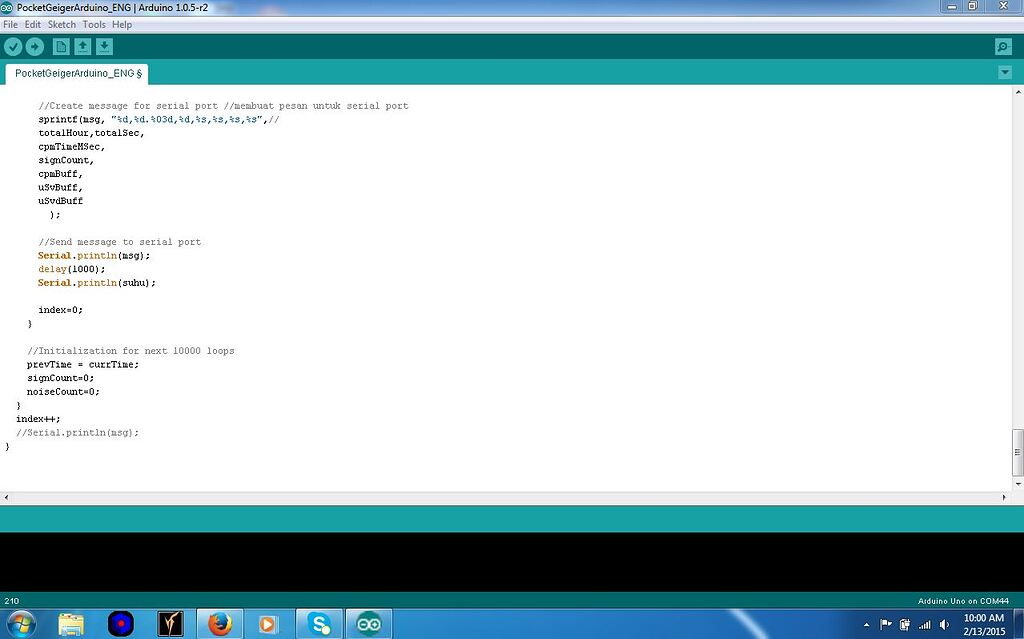Screen dimensions: 1024x639
Task: Click the network signal icon in system tray
Action: [925, 622]
